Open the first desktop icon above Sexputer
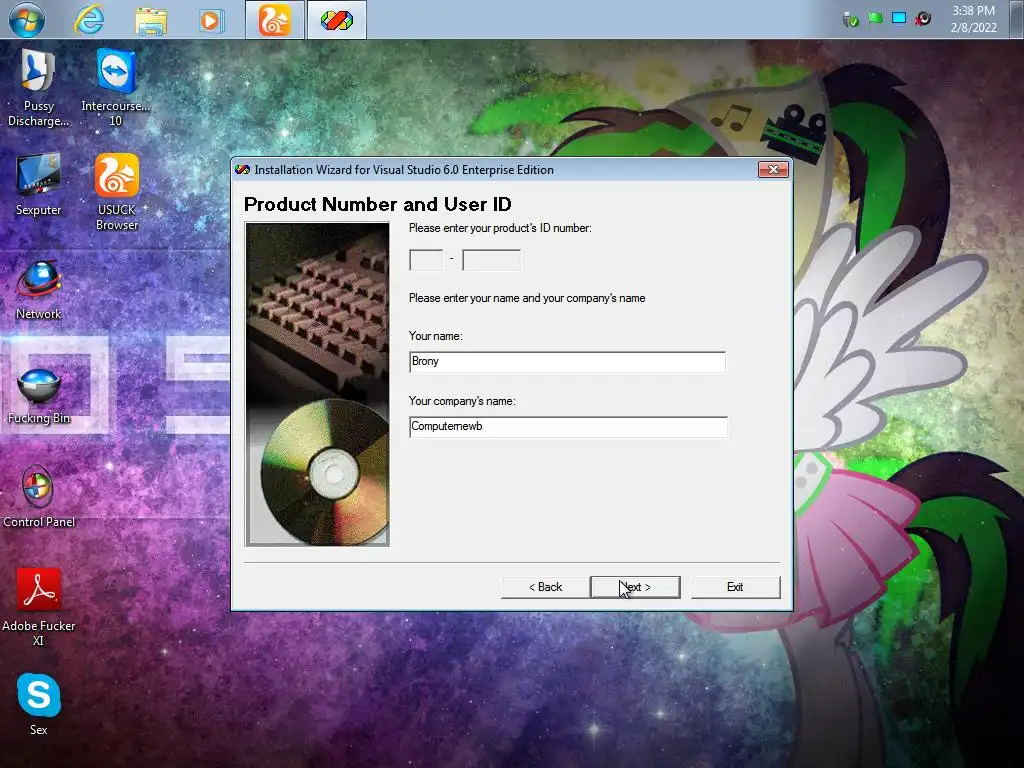 pyautogui.click(x=38, y=88)
